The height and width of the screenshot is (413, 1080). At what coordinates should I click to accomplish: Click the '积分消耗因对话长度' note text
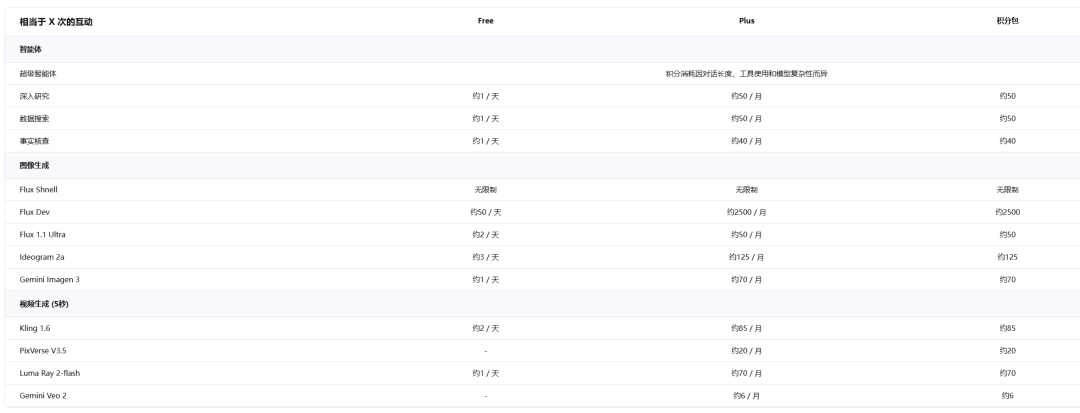(x=747, y=74)
